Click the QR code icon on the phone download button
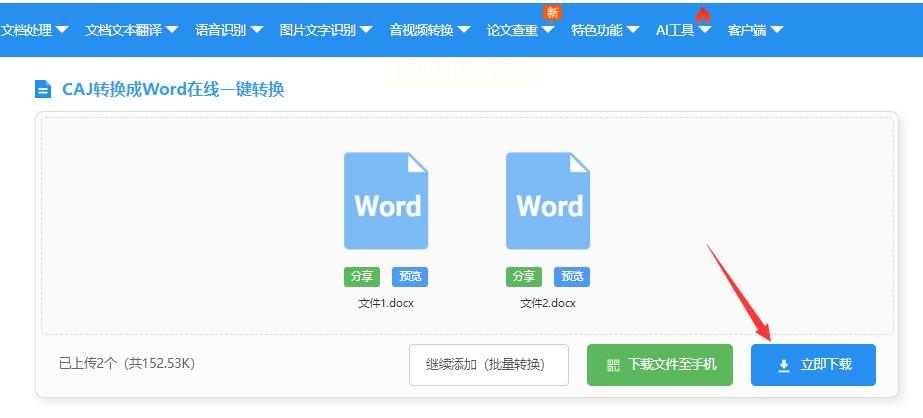 coord(613,366)
